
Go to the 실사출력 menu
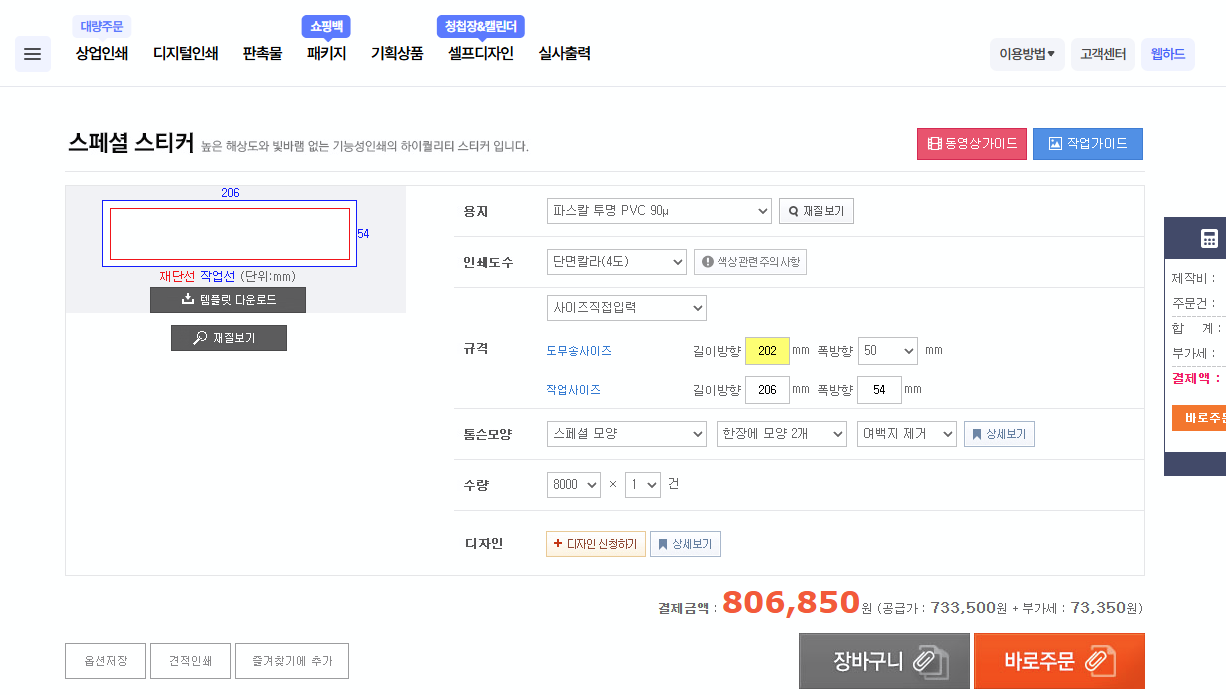[564, 54]
